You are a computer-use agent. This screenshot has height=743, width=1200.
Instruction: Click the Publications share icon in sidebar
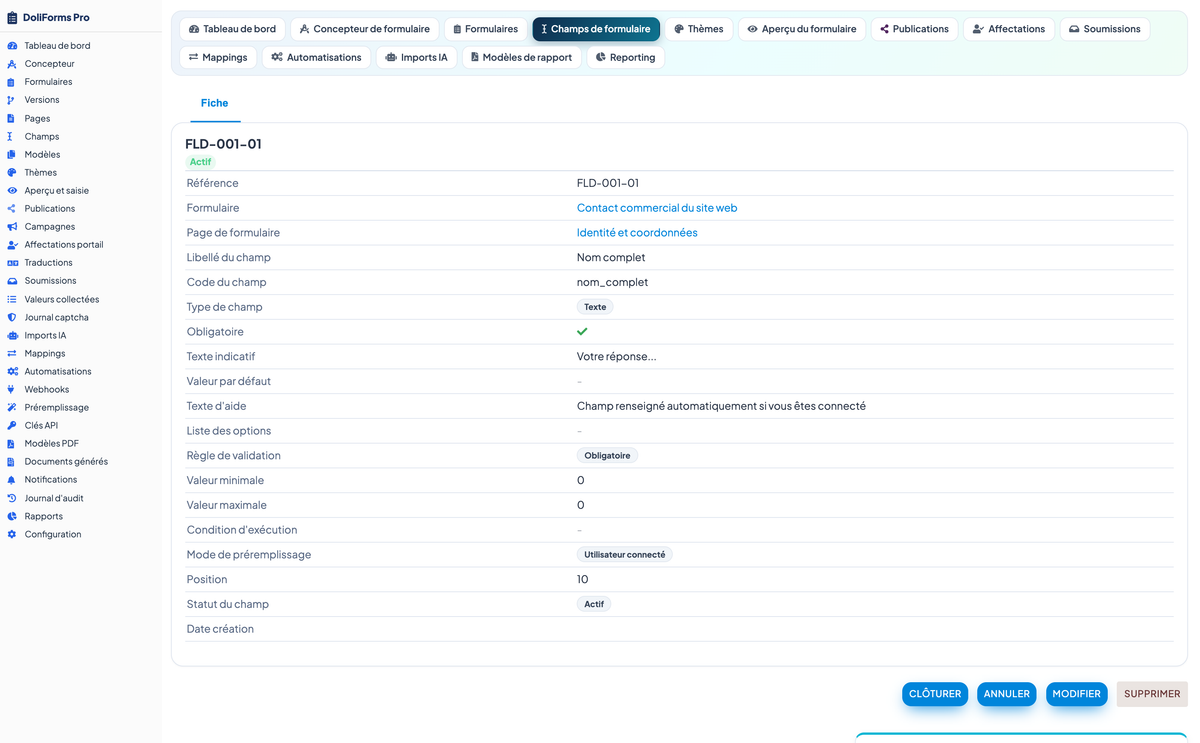tap(12, 208)
